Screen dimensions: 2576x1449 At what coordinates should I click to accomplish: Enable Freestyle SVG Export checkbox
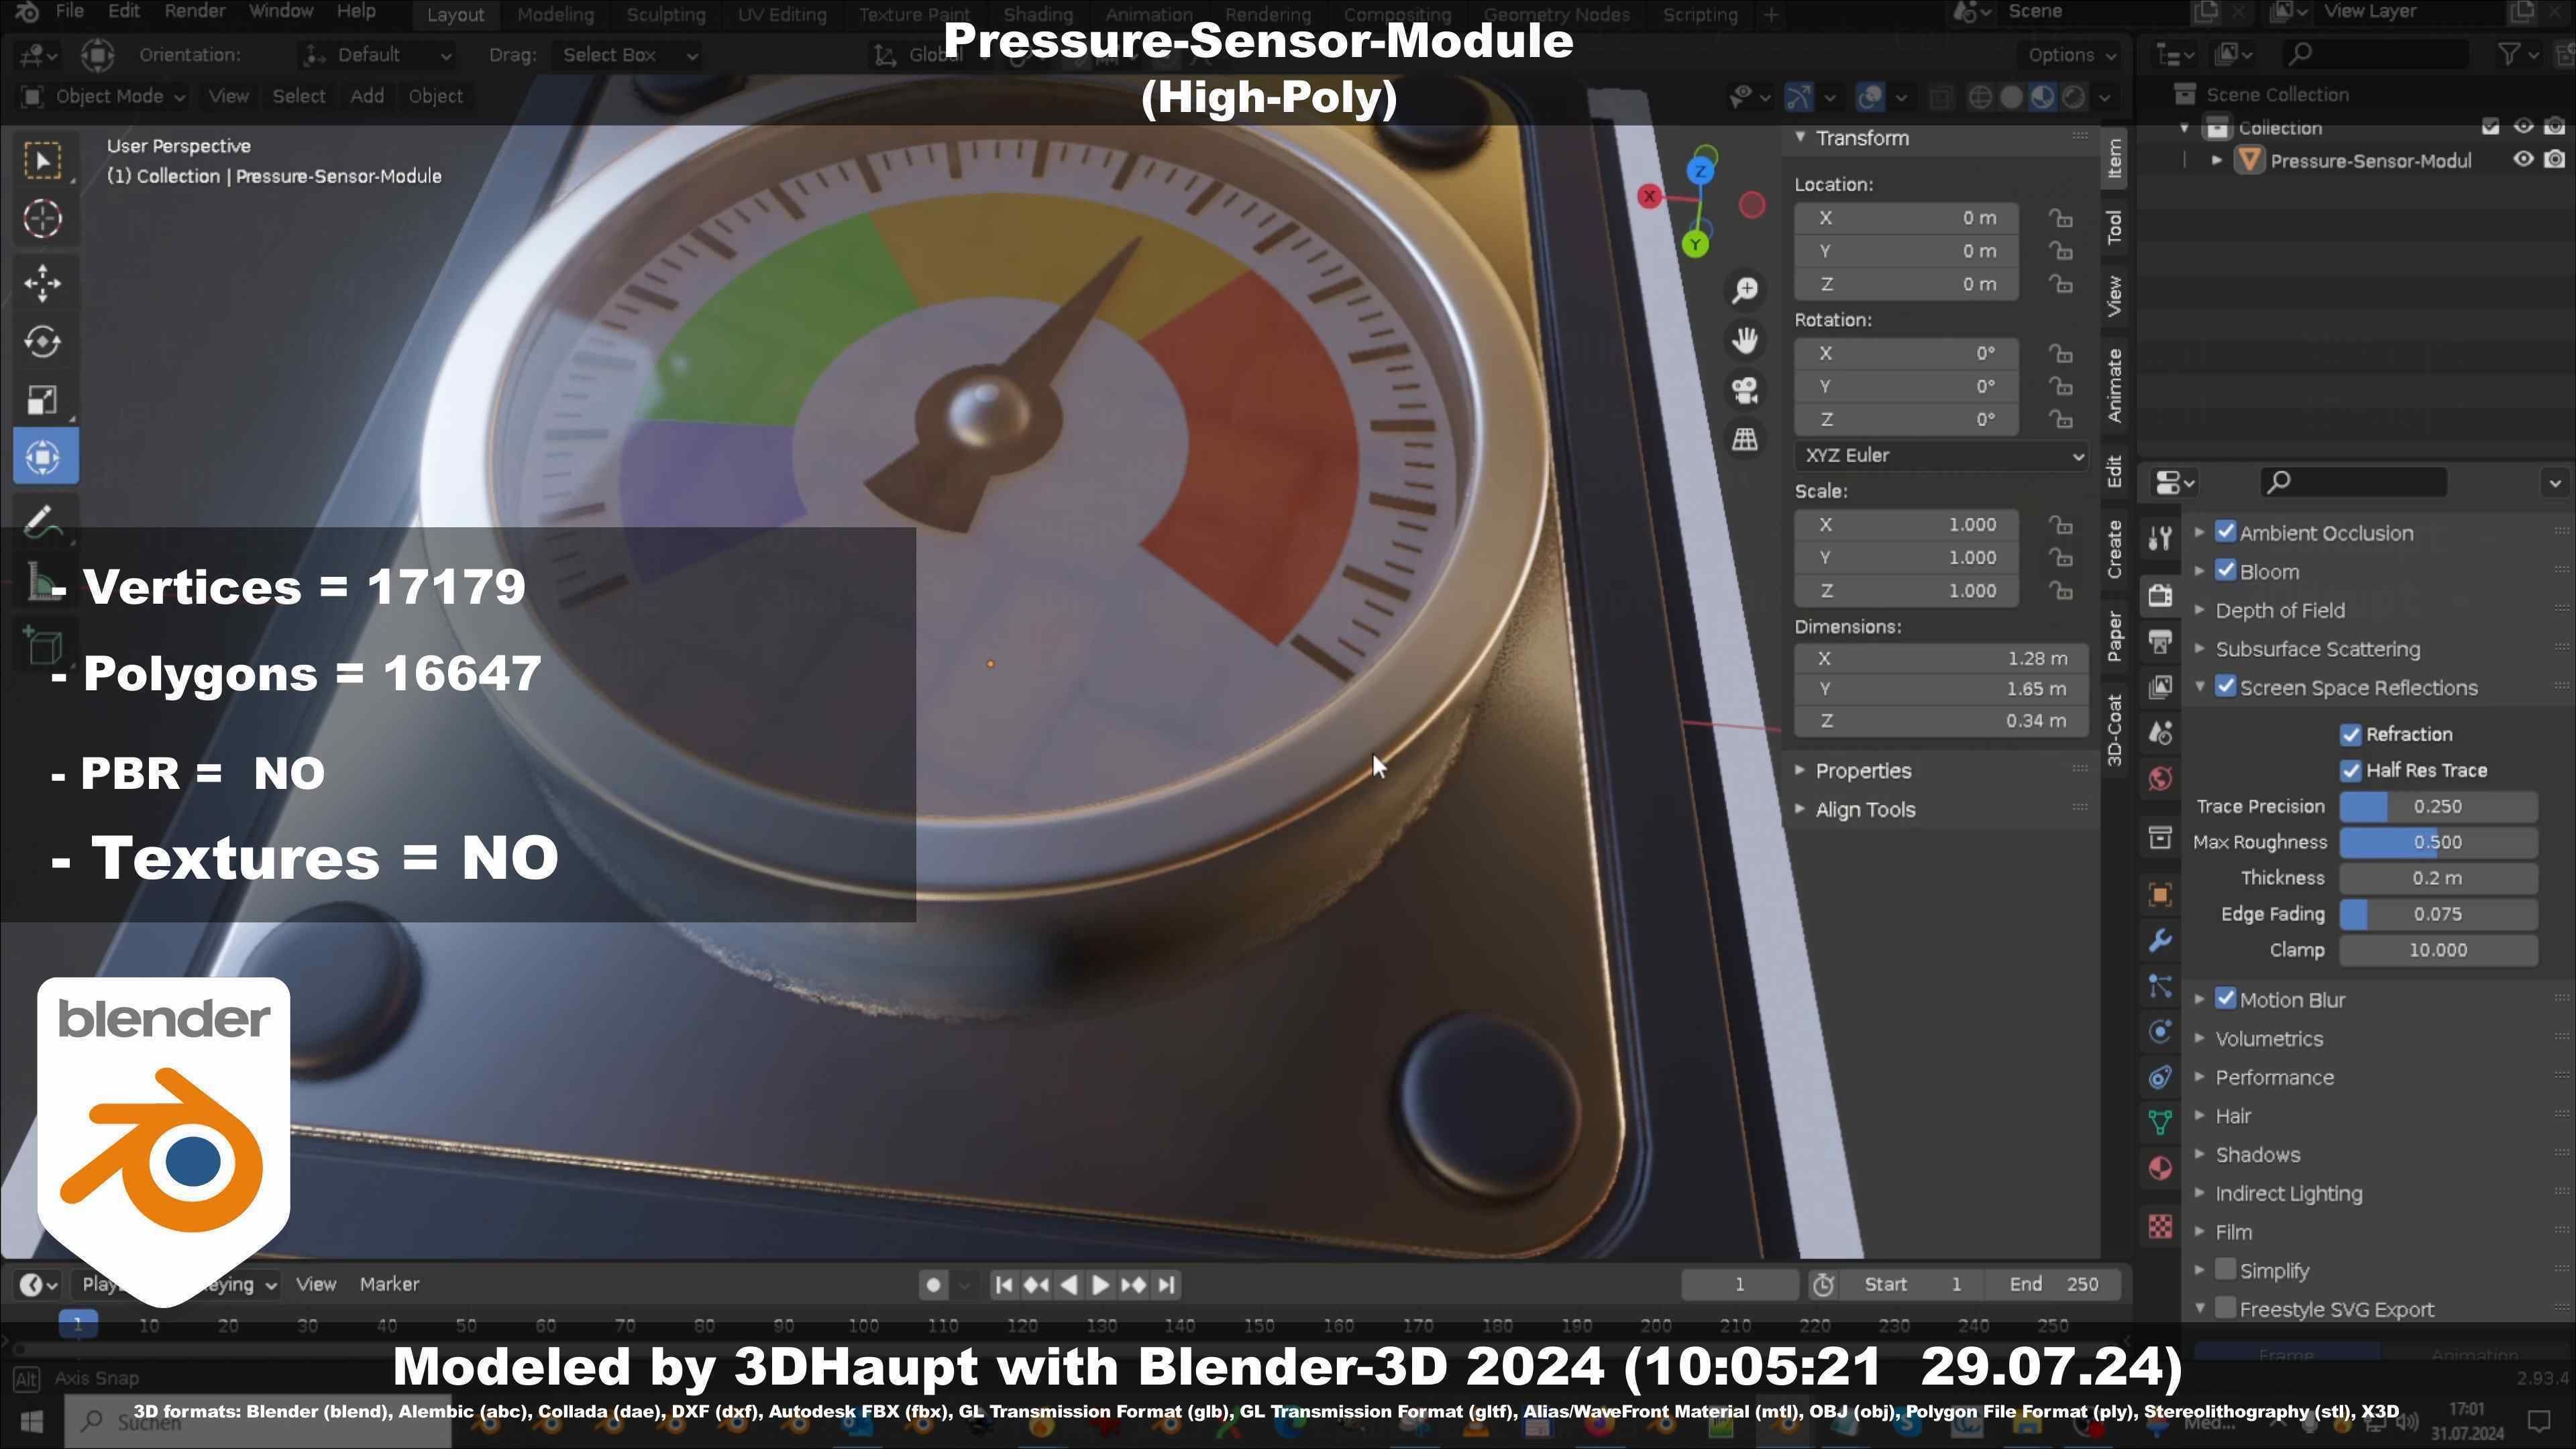[2226, 1308]
